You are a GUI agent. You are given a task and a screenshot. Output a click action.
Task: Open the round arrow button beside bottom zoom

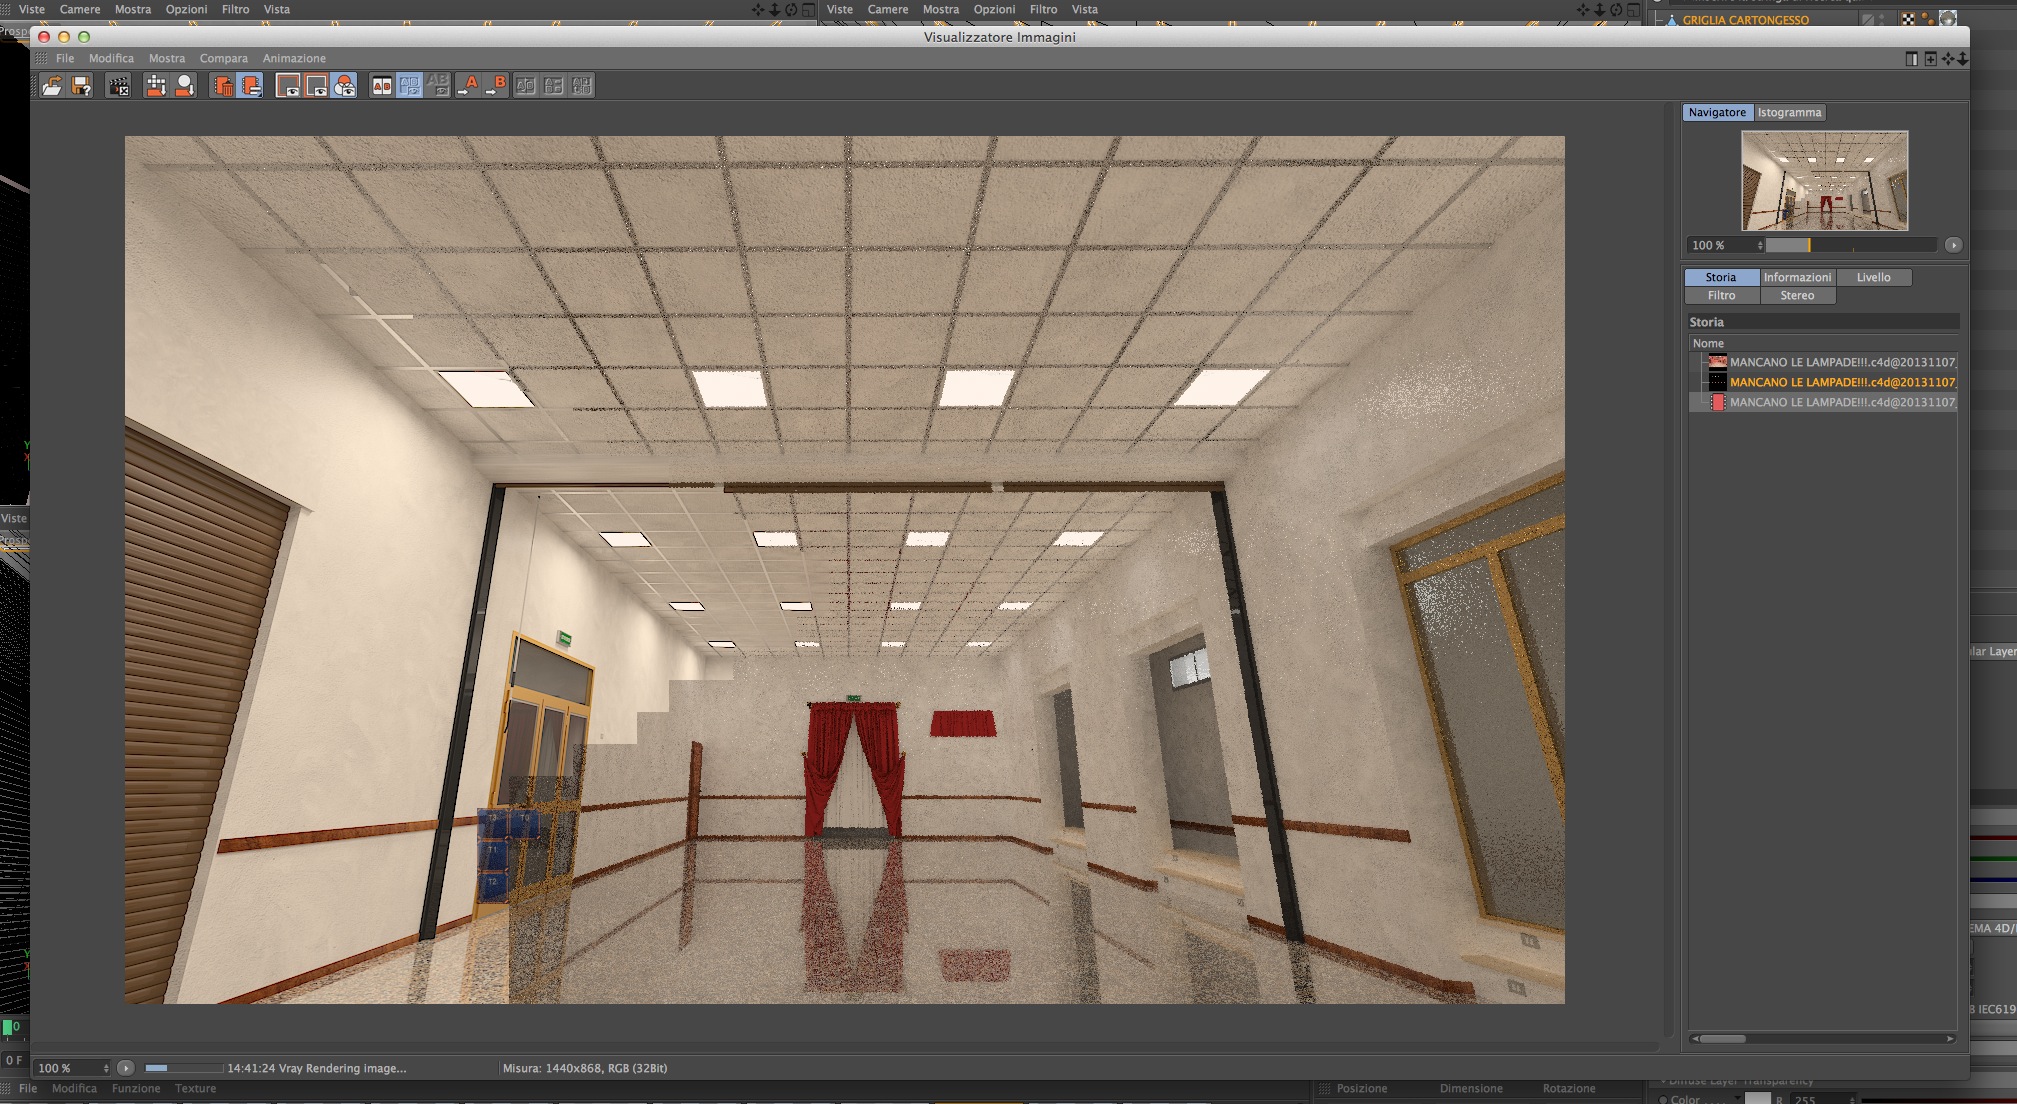(126, 1068)
